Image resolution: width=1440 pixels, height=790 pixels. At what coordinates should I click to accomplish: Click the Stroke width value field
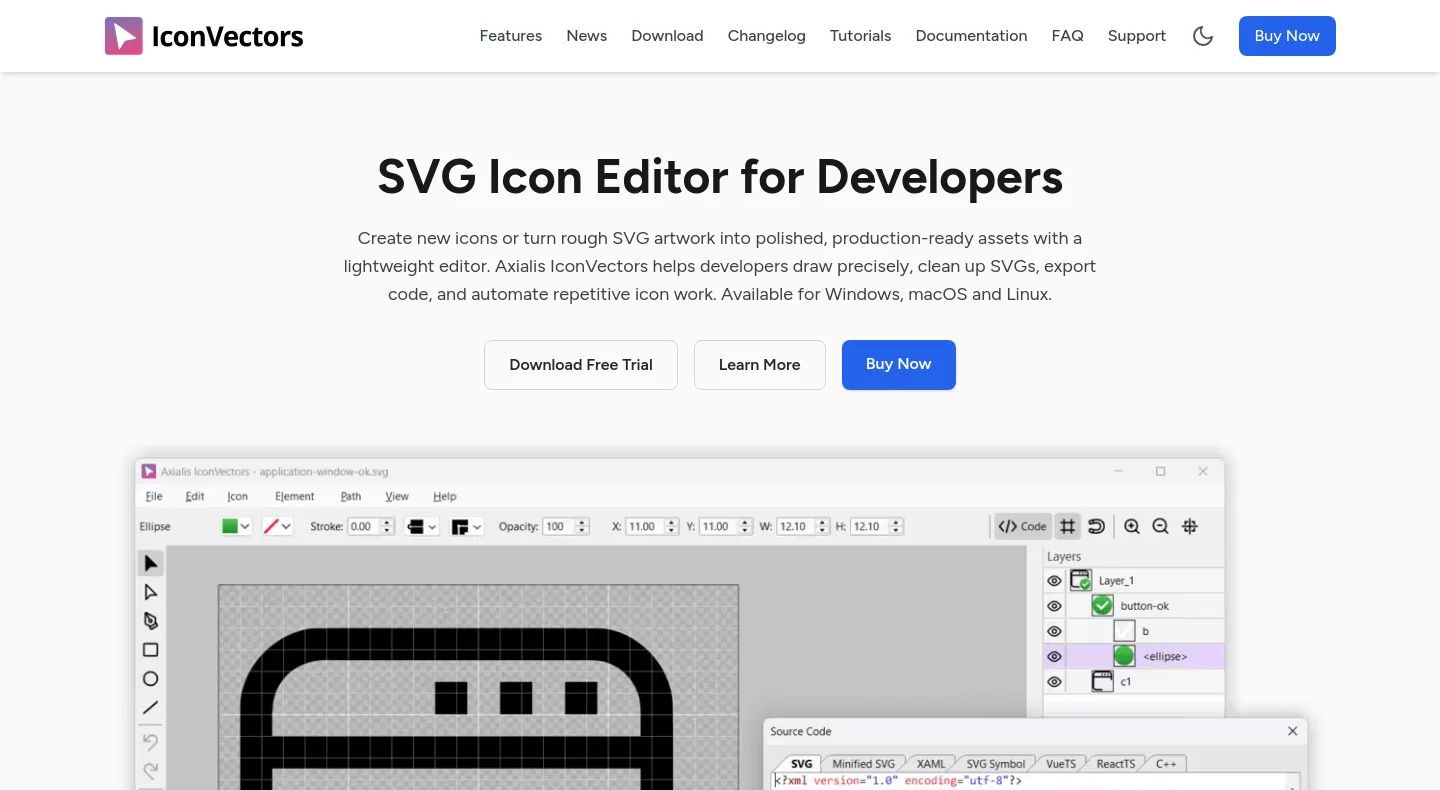tap(362, 527)
